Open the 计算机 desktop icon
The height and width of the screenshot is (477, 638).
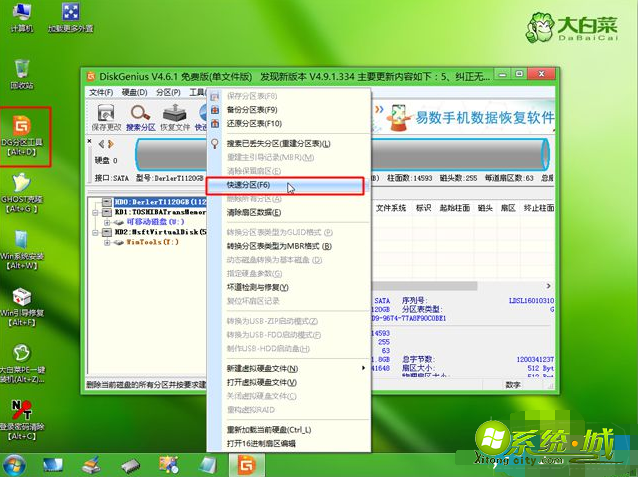click(22, 16)
